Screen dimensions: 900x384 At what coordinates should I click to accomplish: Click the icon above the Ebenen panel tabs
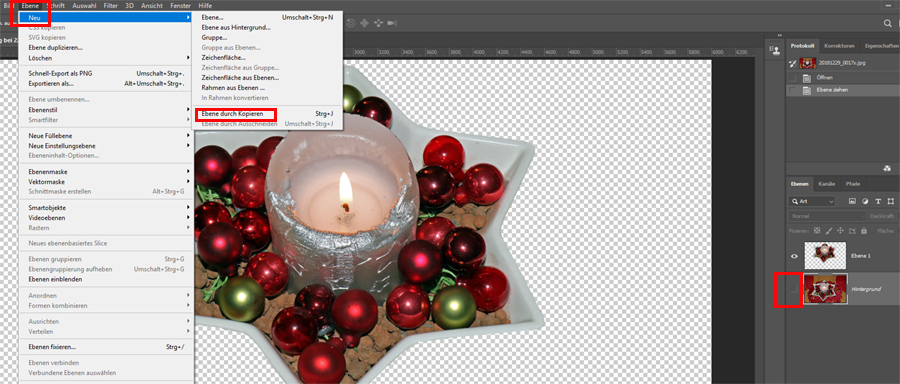click(x=887, y=168)
